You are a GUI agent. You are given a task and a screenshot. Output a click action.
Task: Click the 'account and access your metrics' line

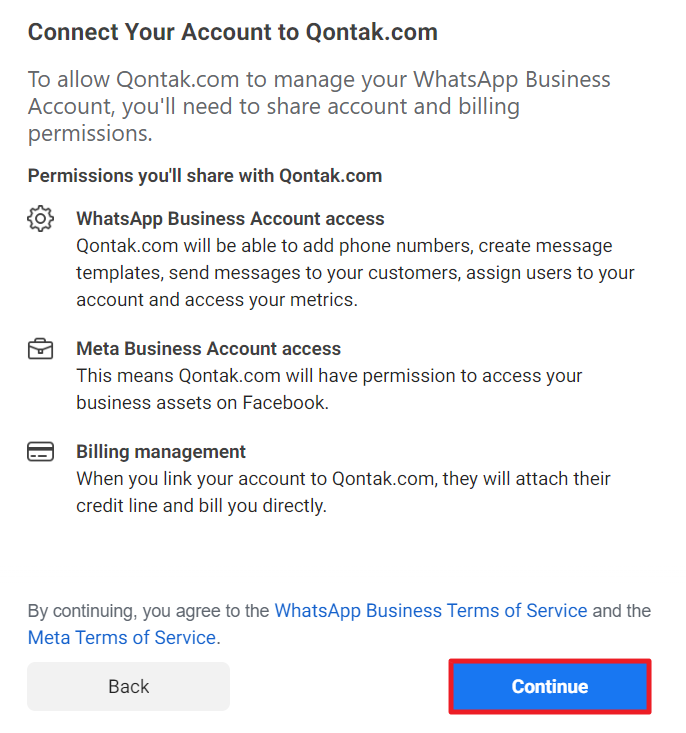click(x=217, y=300)
